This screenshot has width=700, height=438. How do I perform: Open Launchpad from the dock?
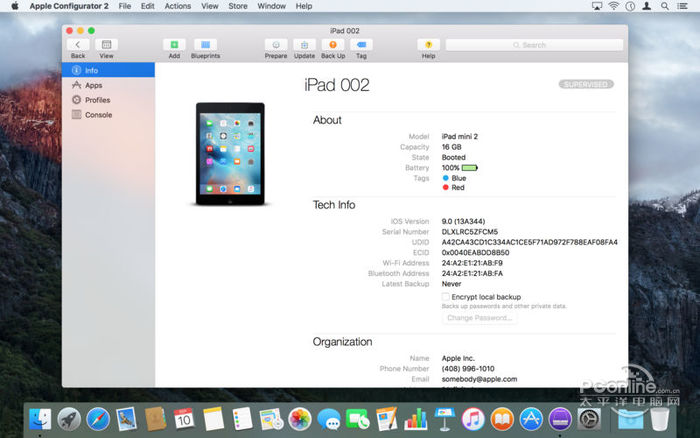(x=69, y=420)
